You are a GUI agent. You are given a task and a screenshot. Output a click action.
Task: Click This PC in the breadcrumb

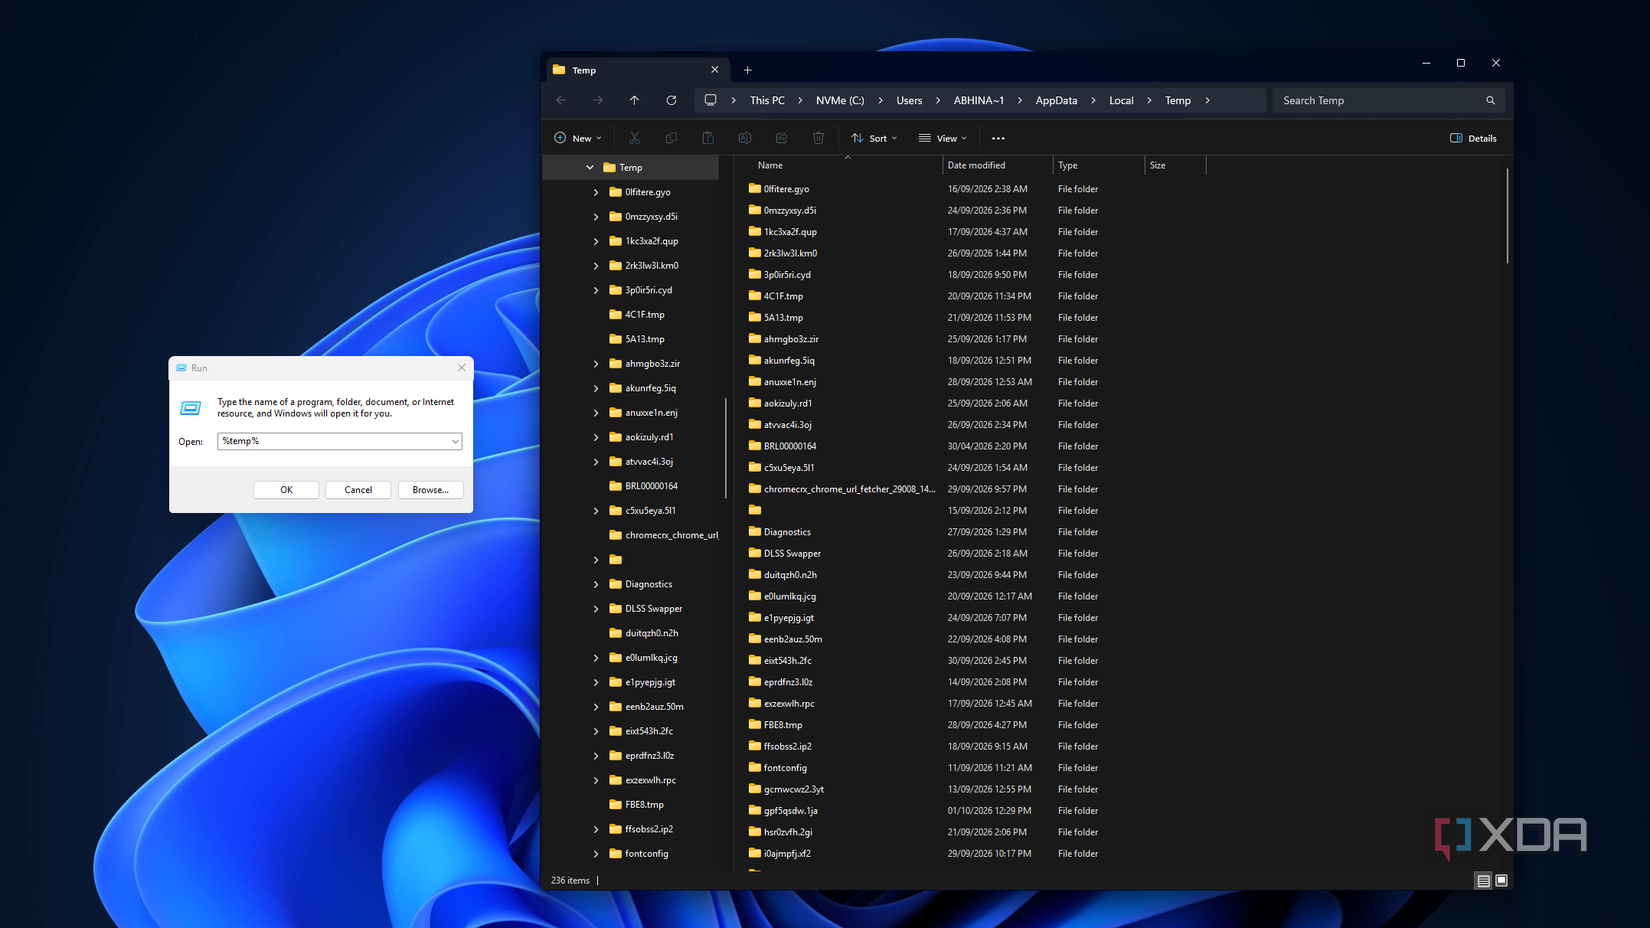(x=767, y=100)
